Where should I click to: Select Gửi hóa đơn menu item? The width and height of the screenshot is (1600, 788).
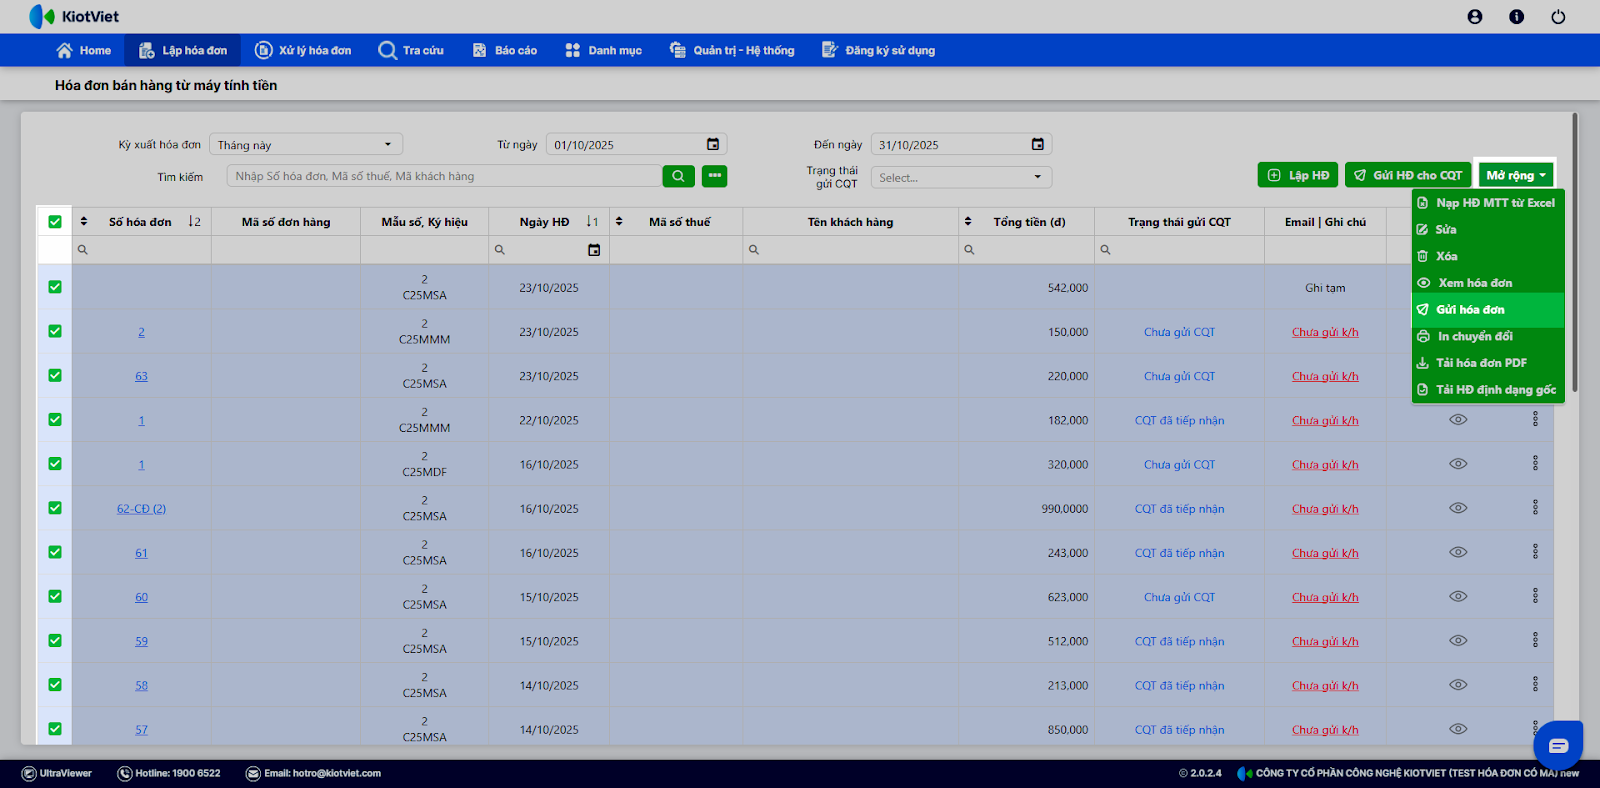(x=1488, y=310)
